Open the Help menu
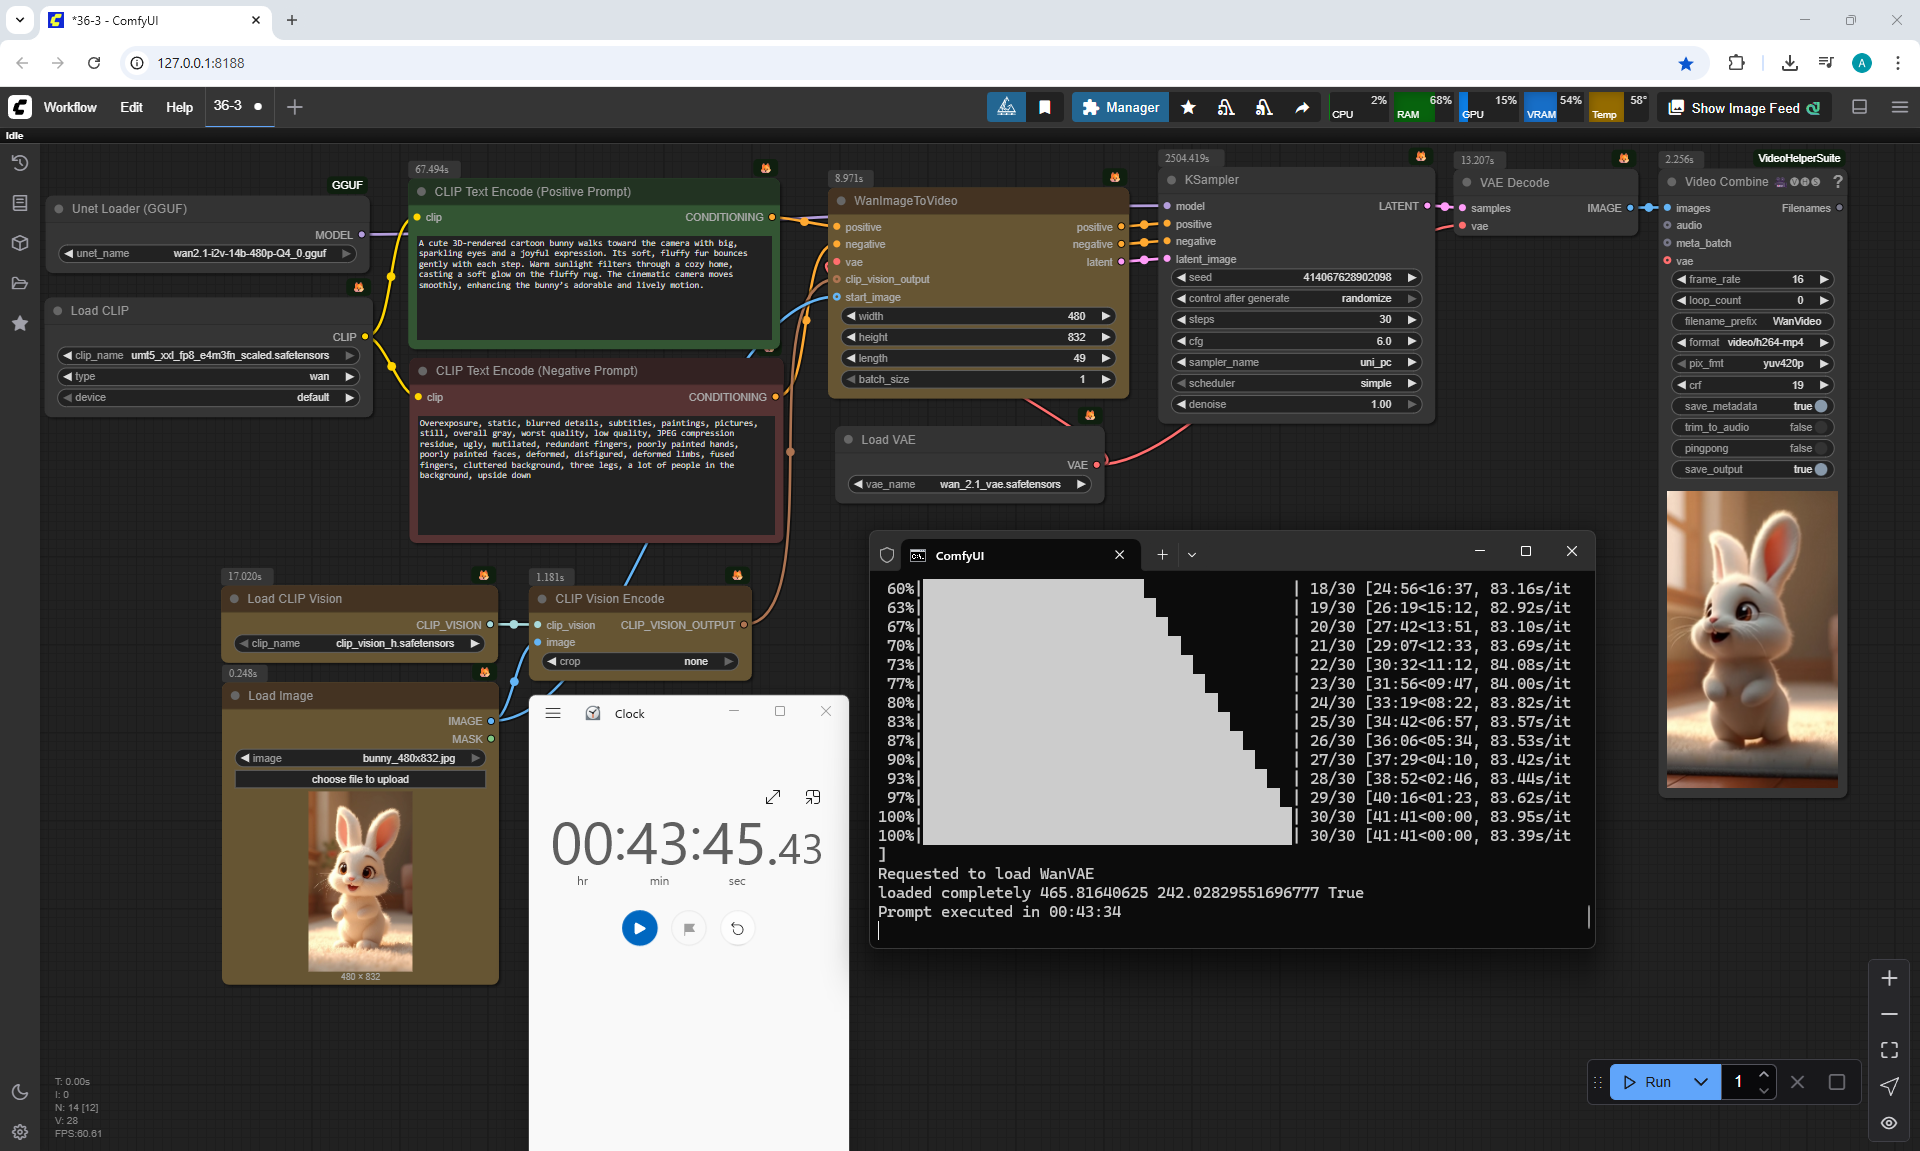The width and height of the screenshot is (1920, 1151). coord(179,107)
